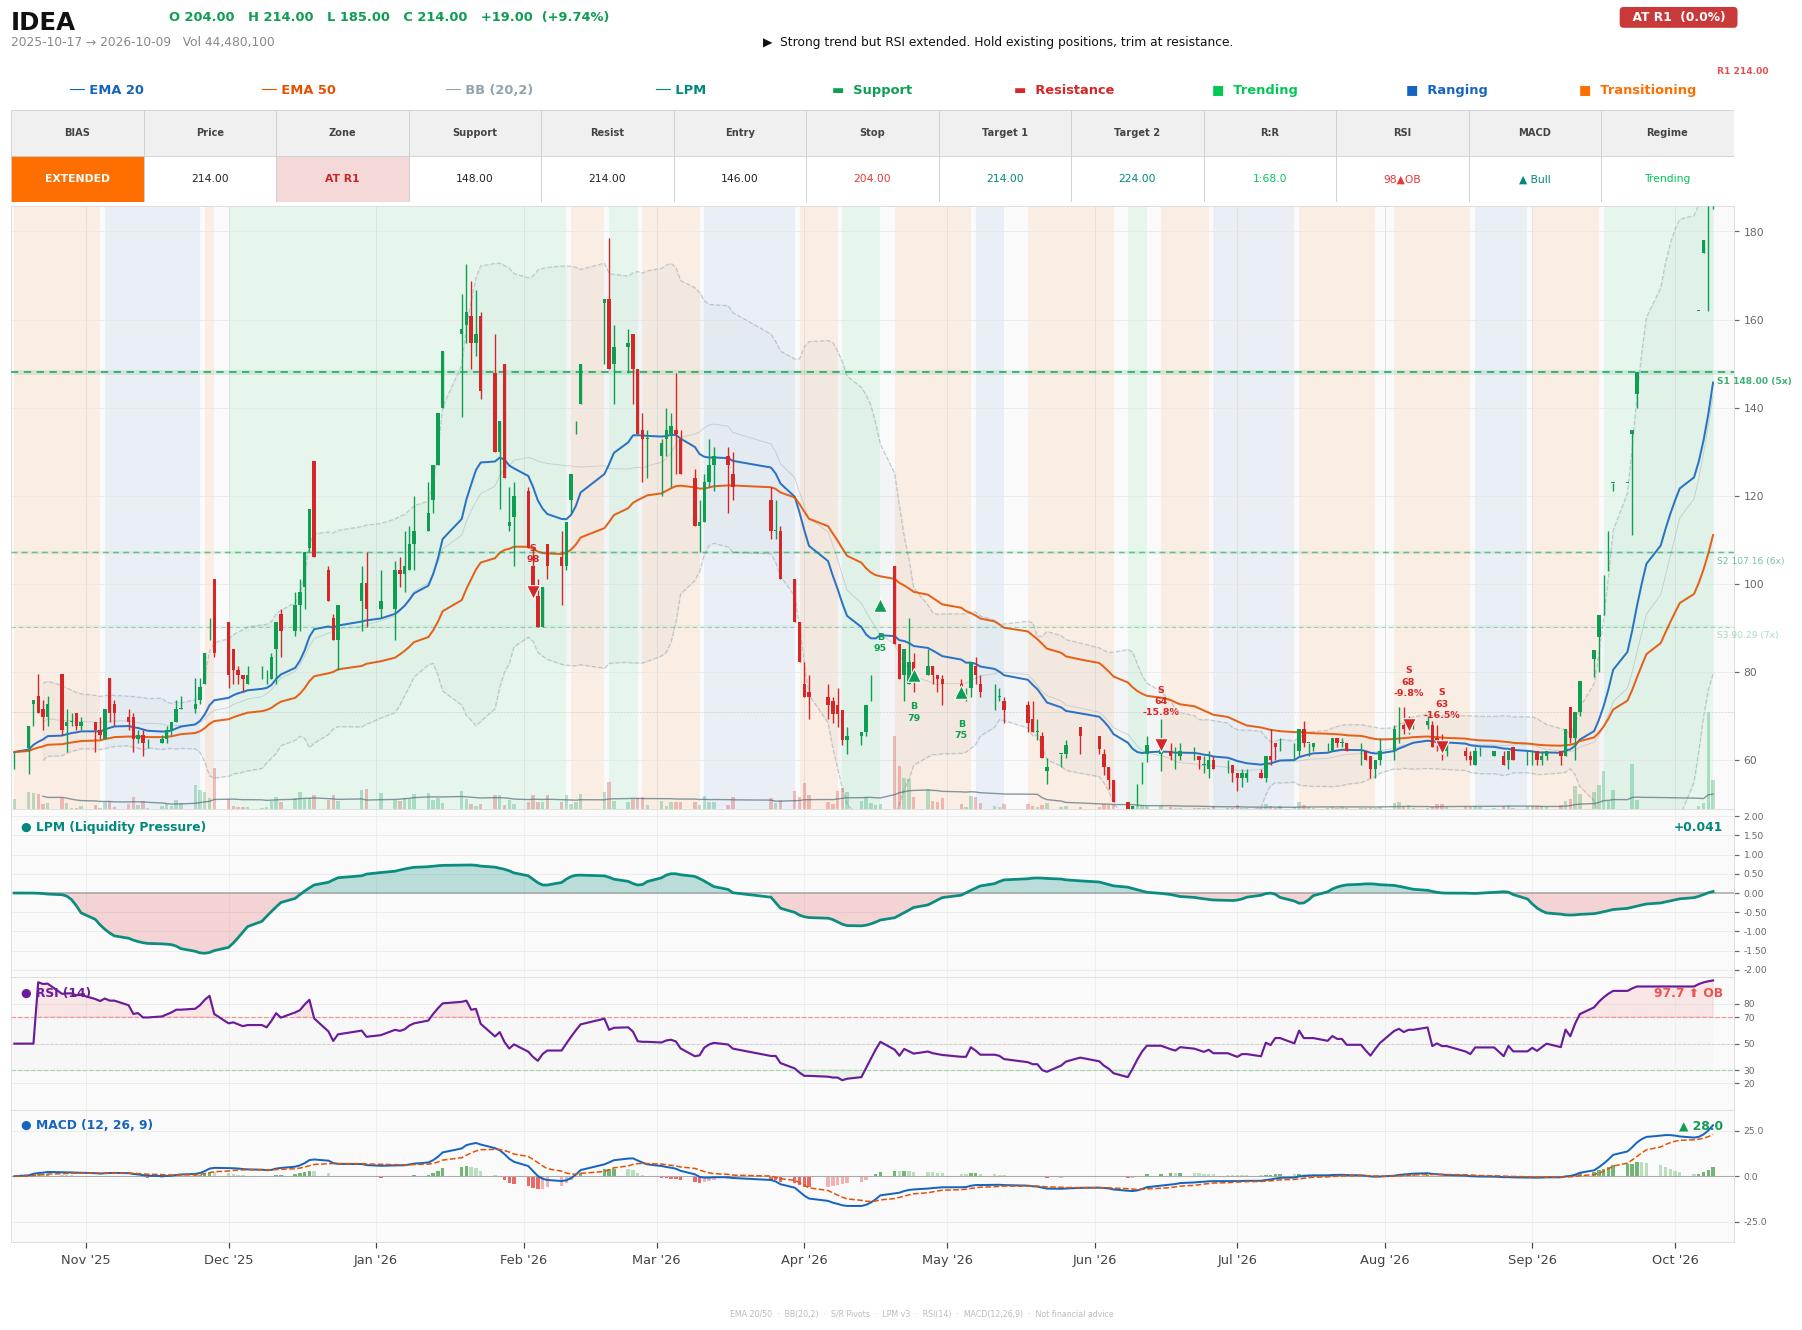Click the Stop value 204.00 cell

point(872,179)
